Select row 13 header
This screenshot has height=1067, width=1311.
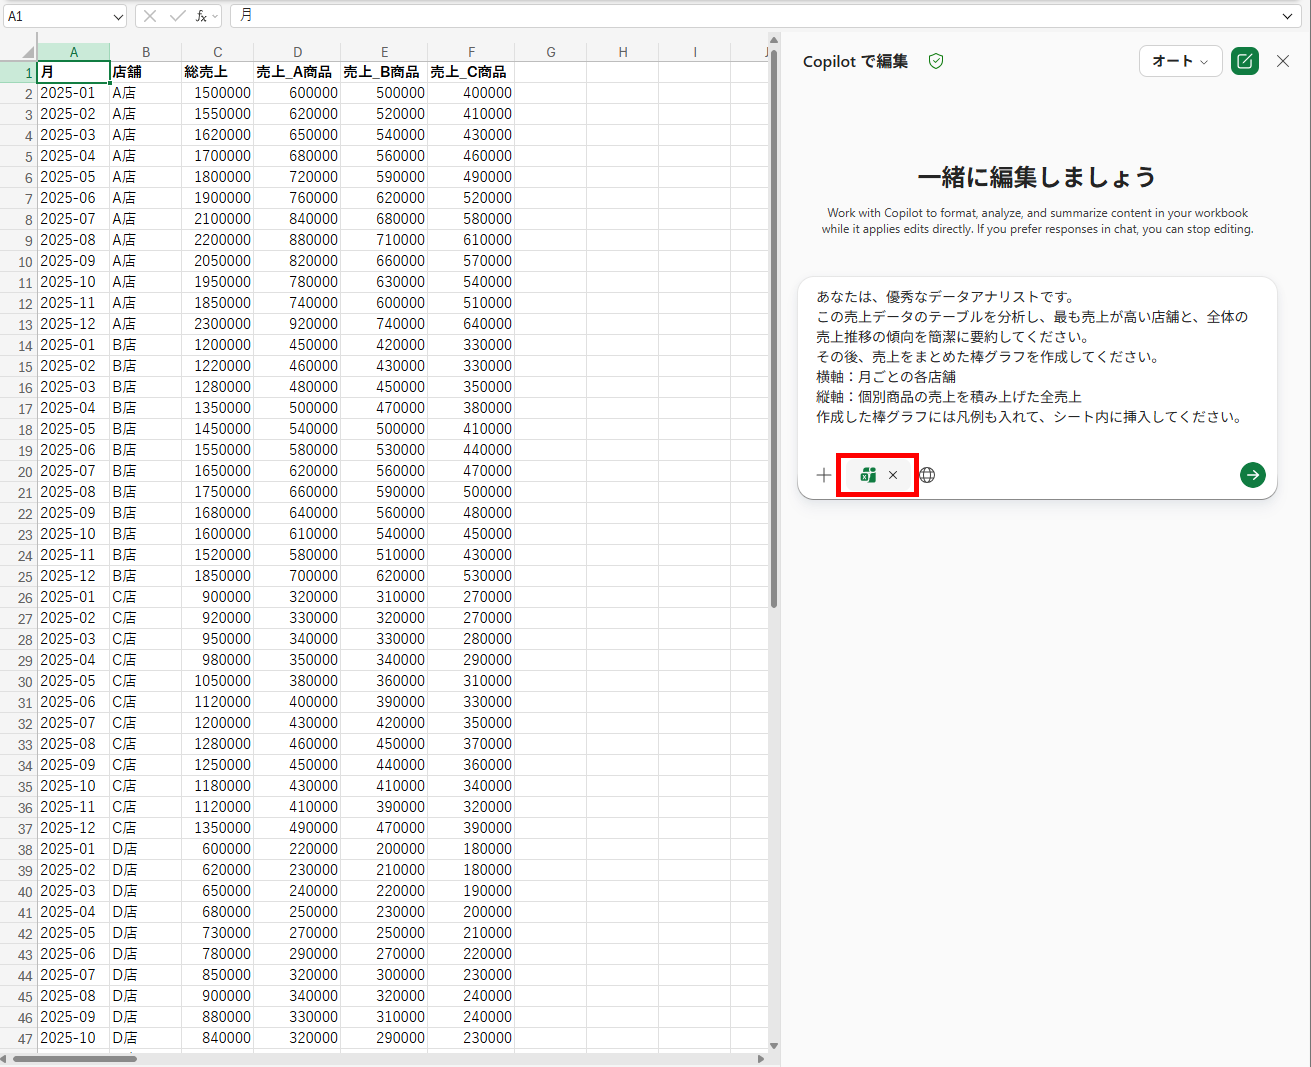pos(18,325)
